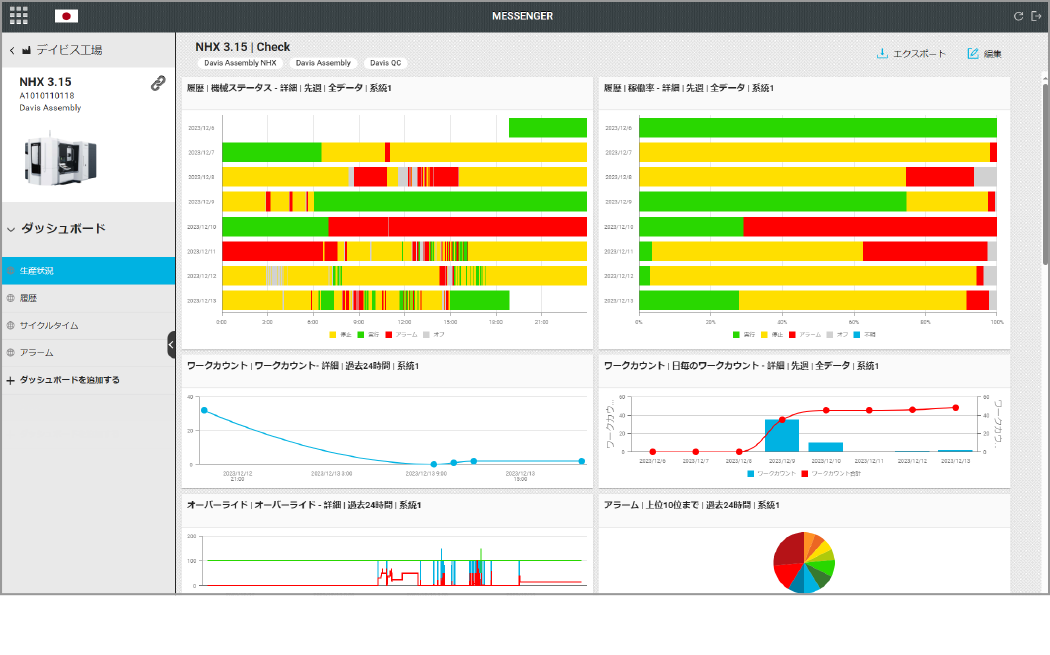Screen dimensions: 1050x655
Task: Toggle 実行 legend in 稼働率 chart
Action: pyautogui.click(x=744, y=334)
